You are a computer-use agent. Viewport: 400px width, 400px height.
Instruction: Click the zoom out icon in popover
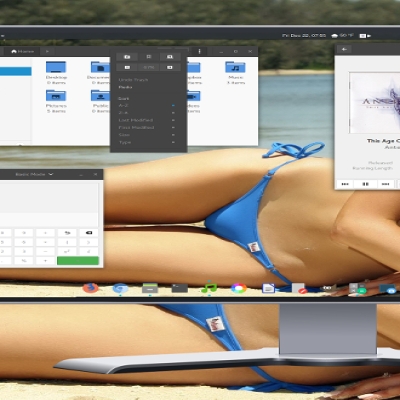click(x=127, y=67)
